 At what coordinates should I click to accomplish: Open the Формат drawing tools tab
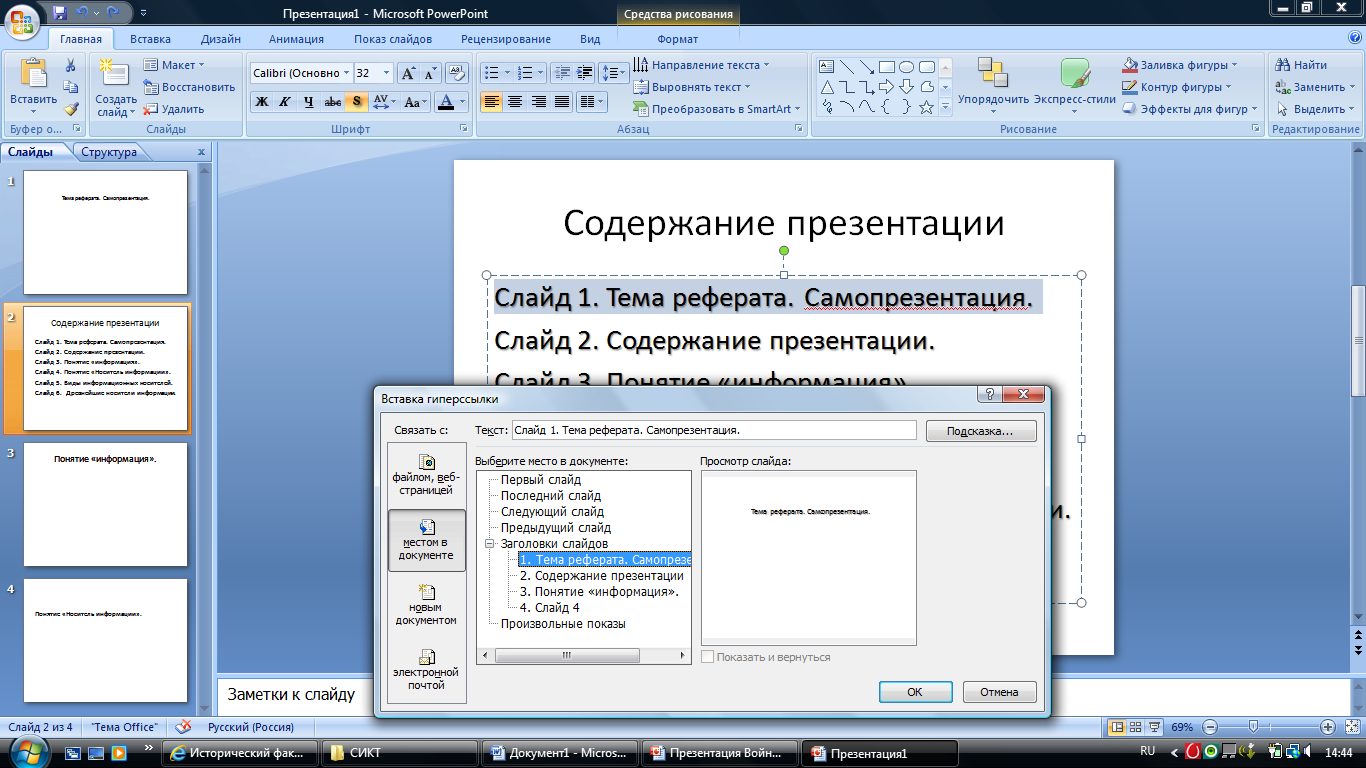point(678,39)
